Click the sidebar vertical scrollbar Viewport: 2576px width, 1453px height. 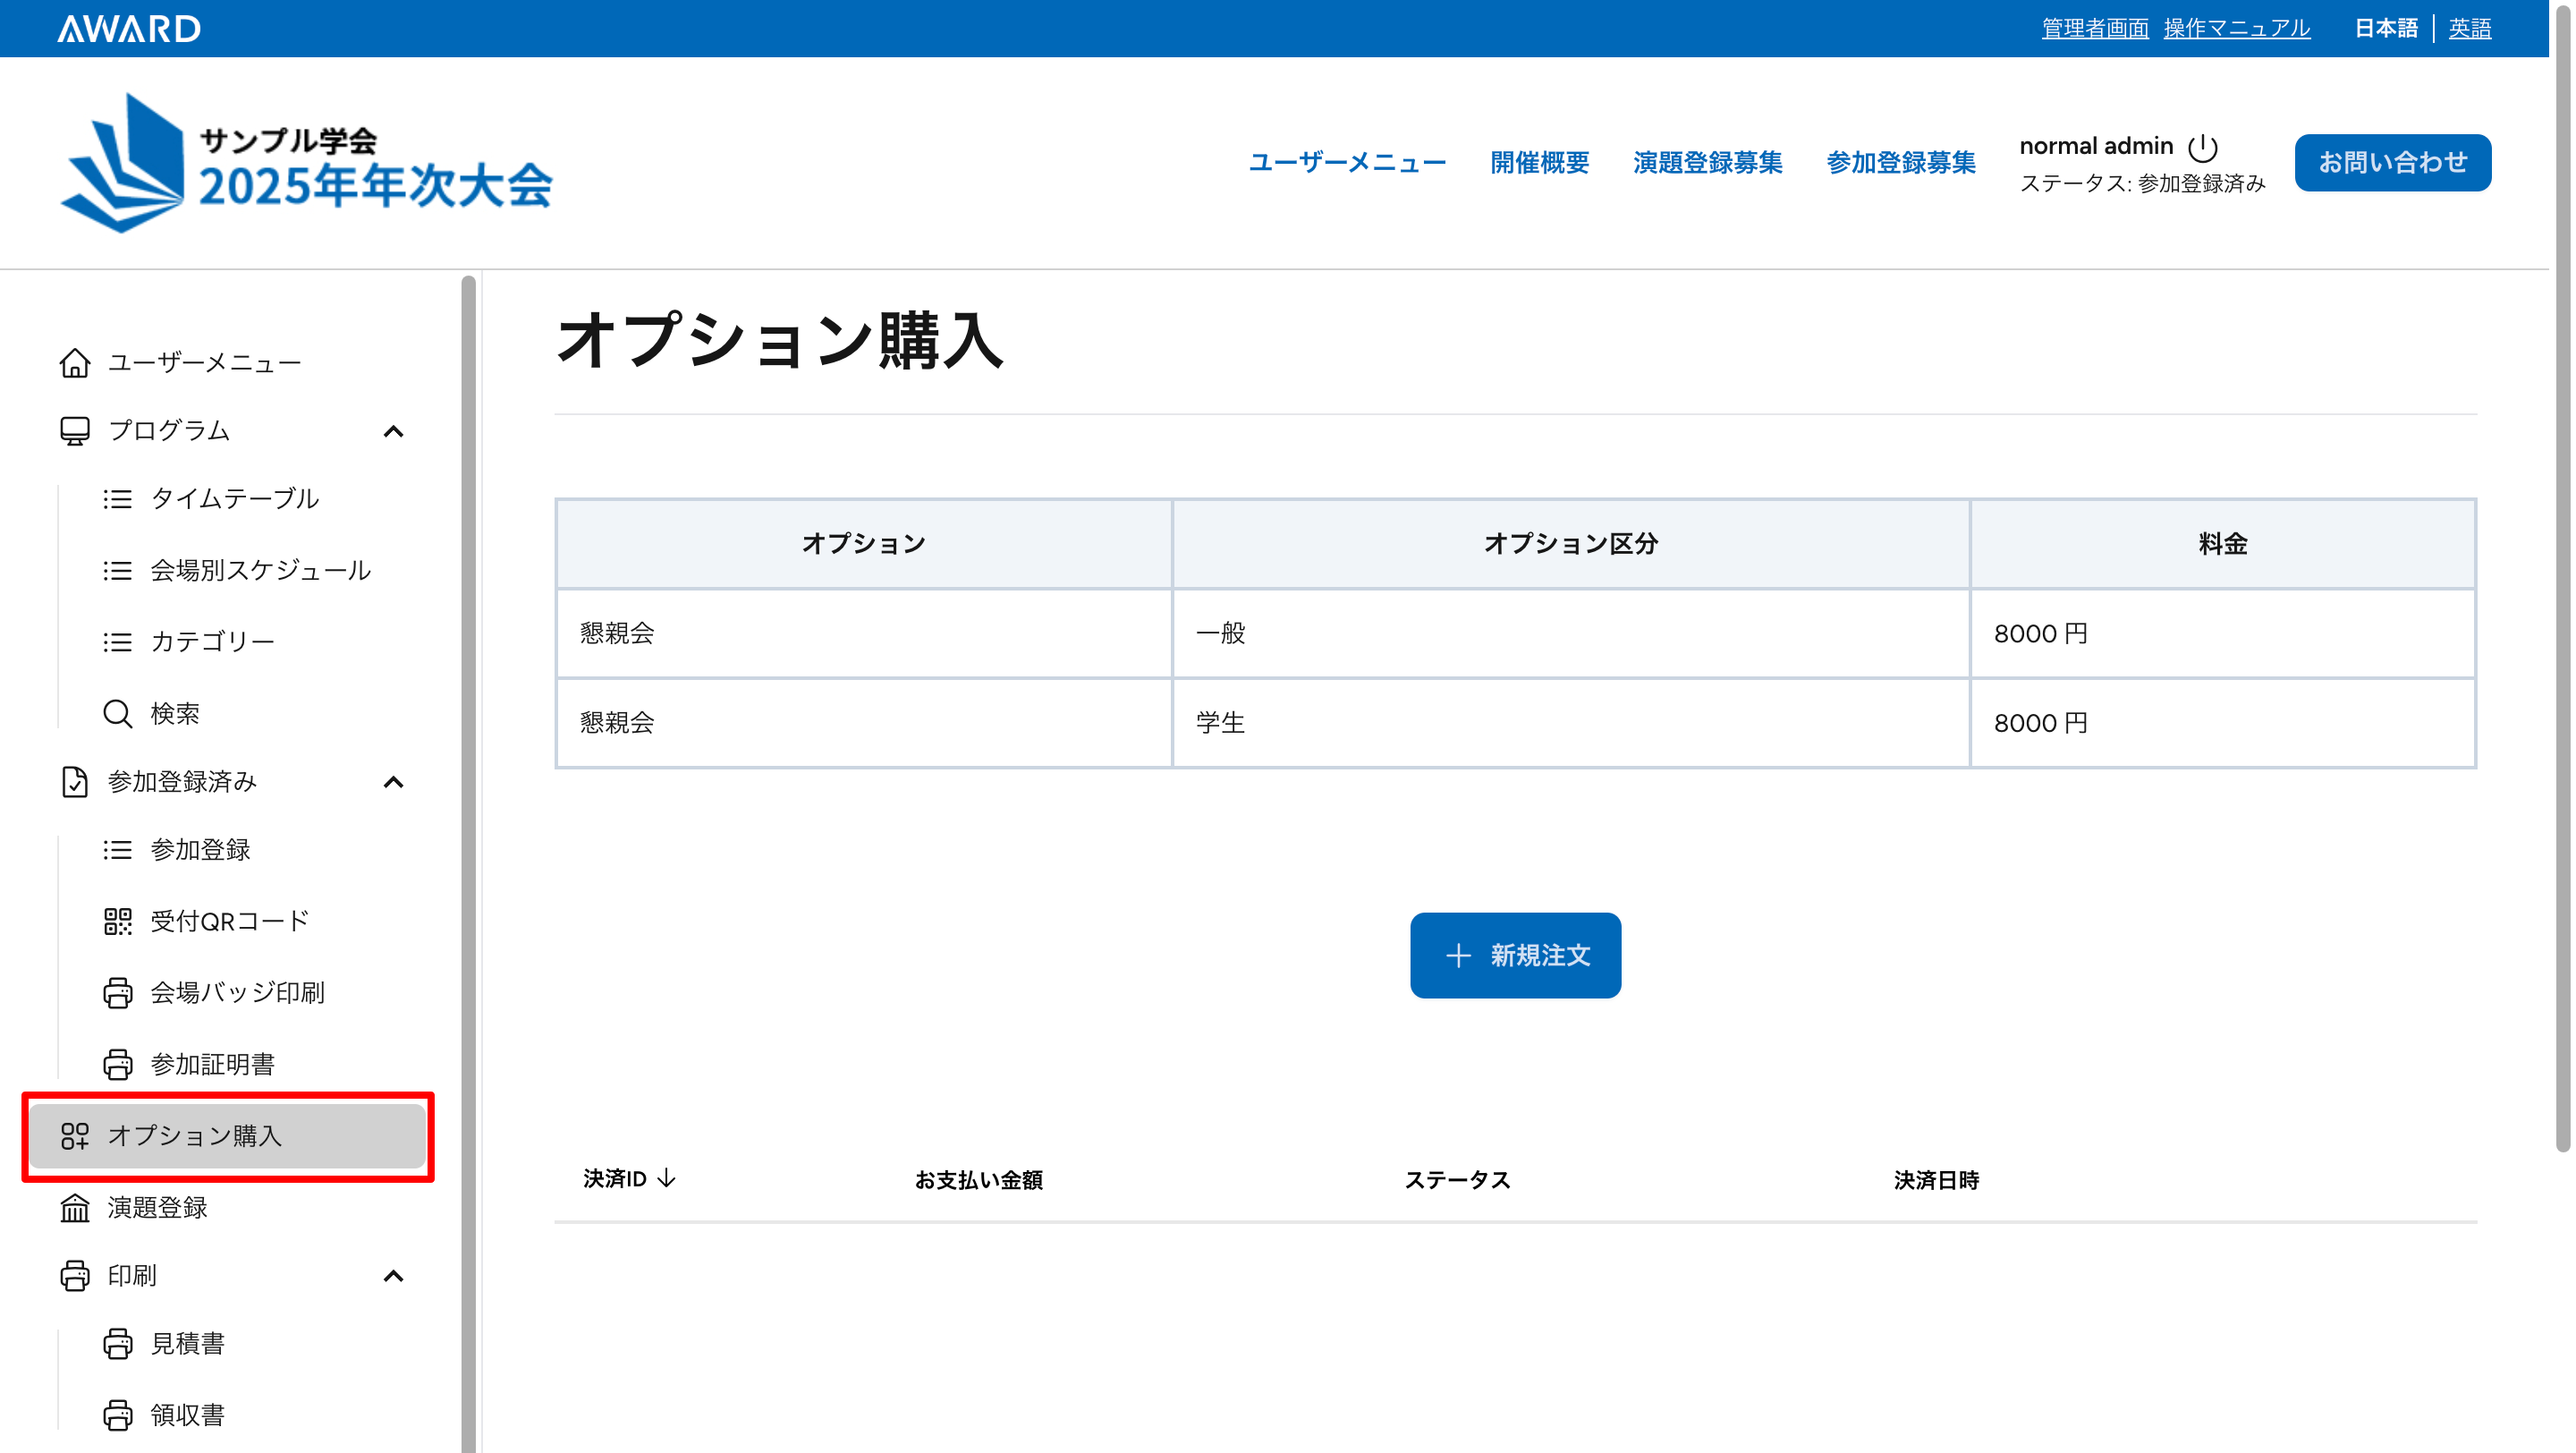[468, 860]
